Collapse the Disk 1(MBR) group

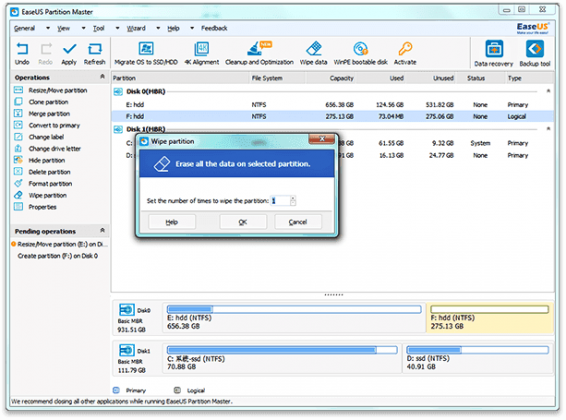[x=548, y=128]
